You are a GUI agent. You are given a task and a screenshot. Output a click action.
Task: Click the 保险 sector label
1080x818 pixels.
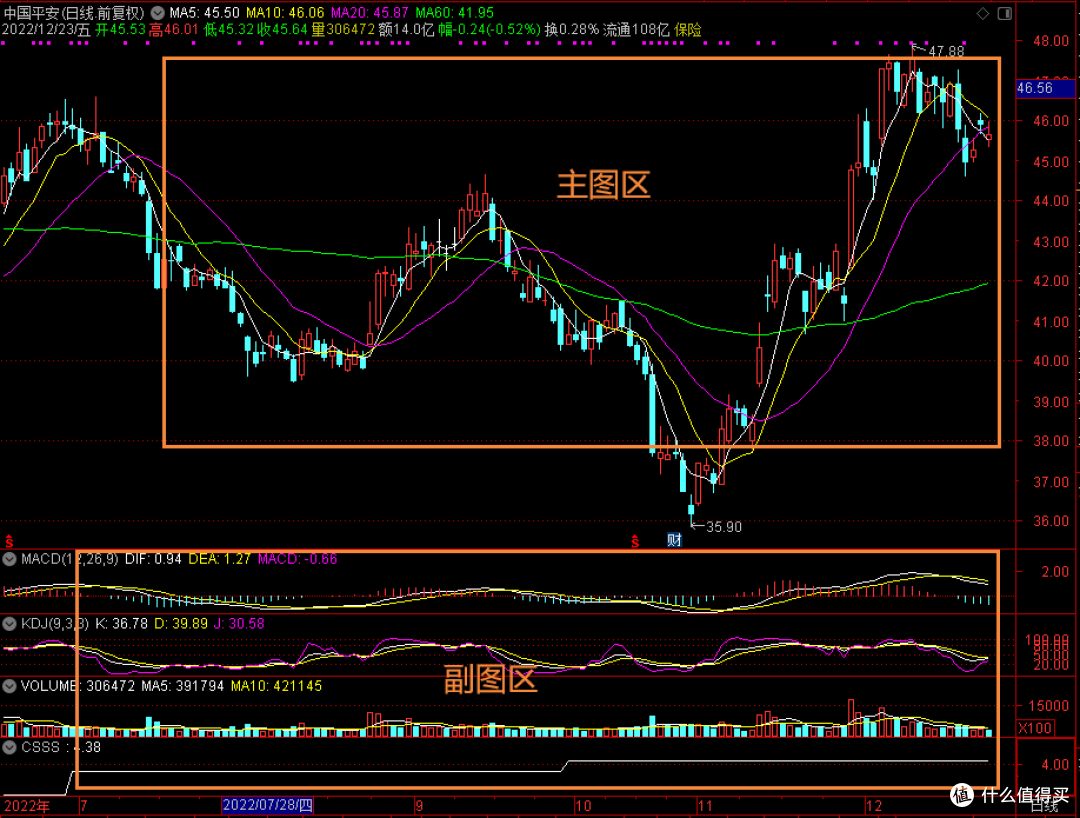coord(687,30)
